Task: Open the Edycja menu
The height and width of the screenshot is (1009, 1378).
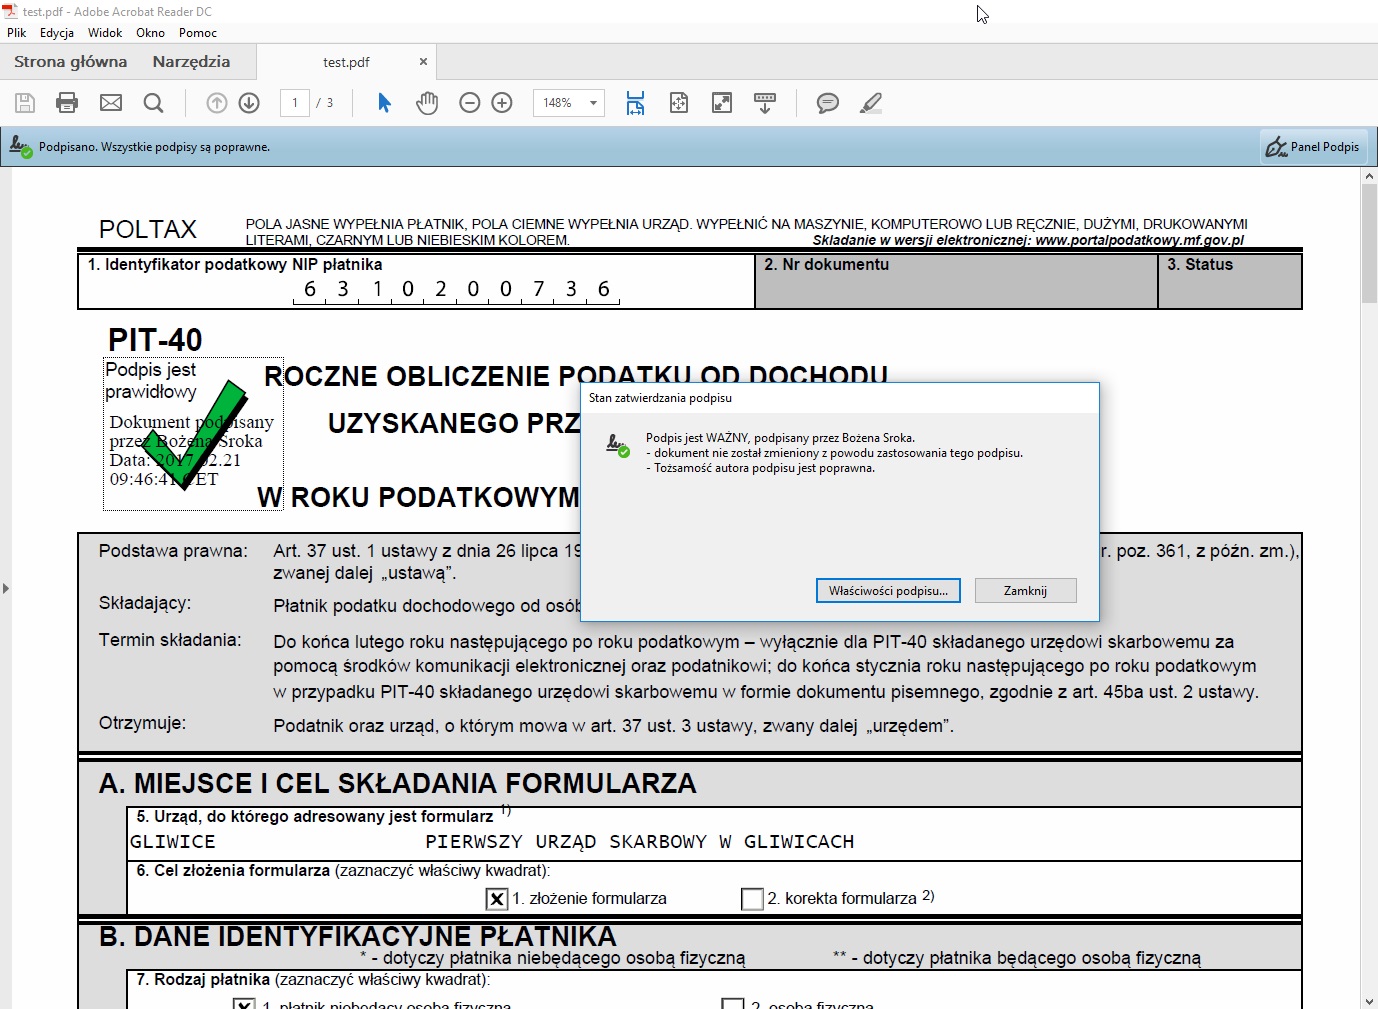Action: [57, 33]
